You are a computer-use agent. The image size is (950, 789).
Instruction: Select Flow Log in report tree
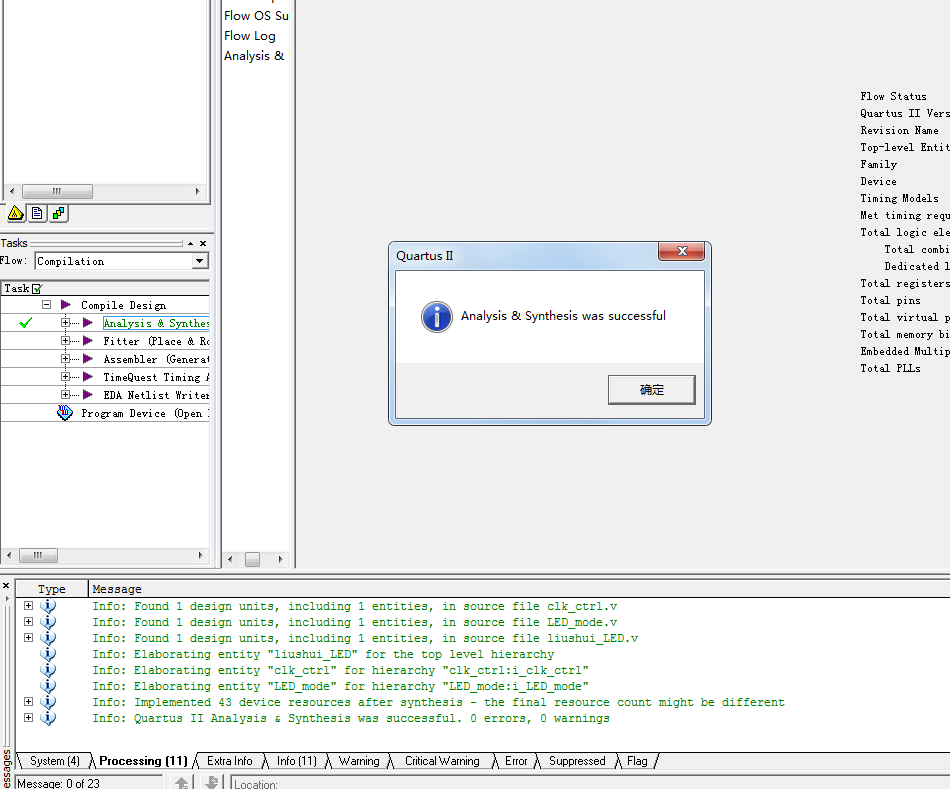(250, 36)
